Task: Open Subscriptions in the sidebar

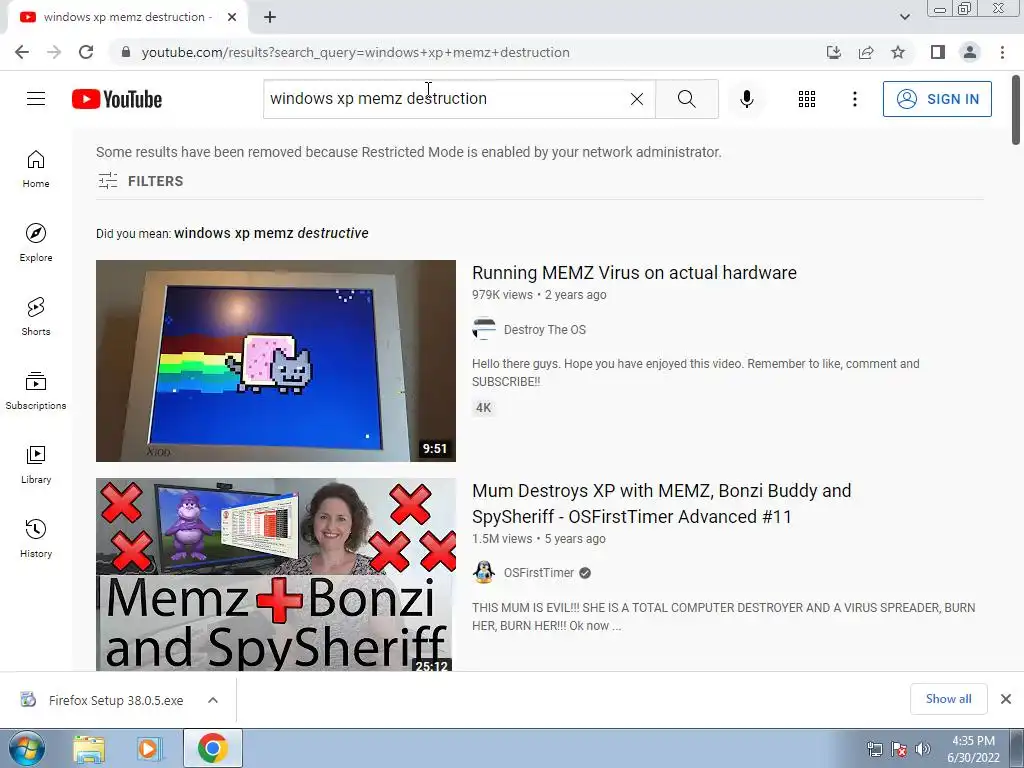Action: (x=36, y=391)
